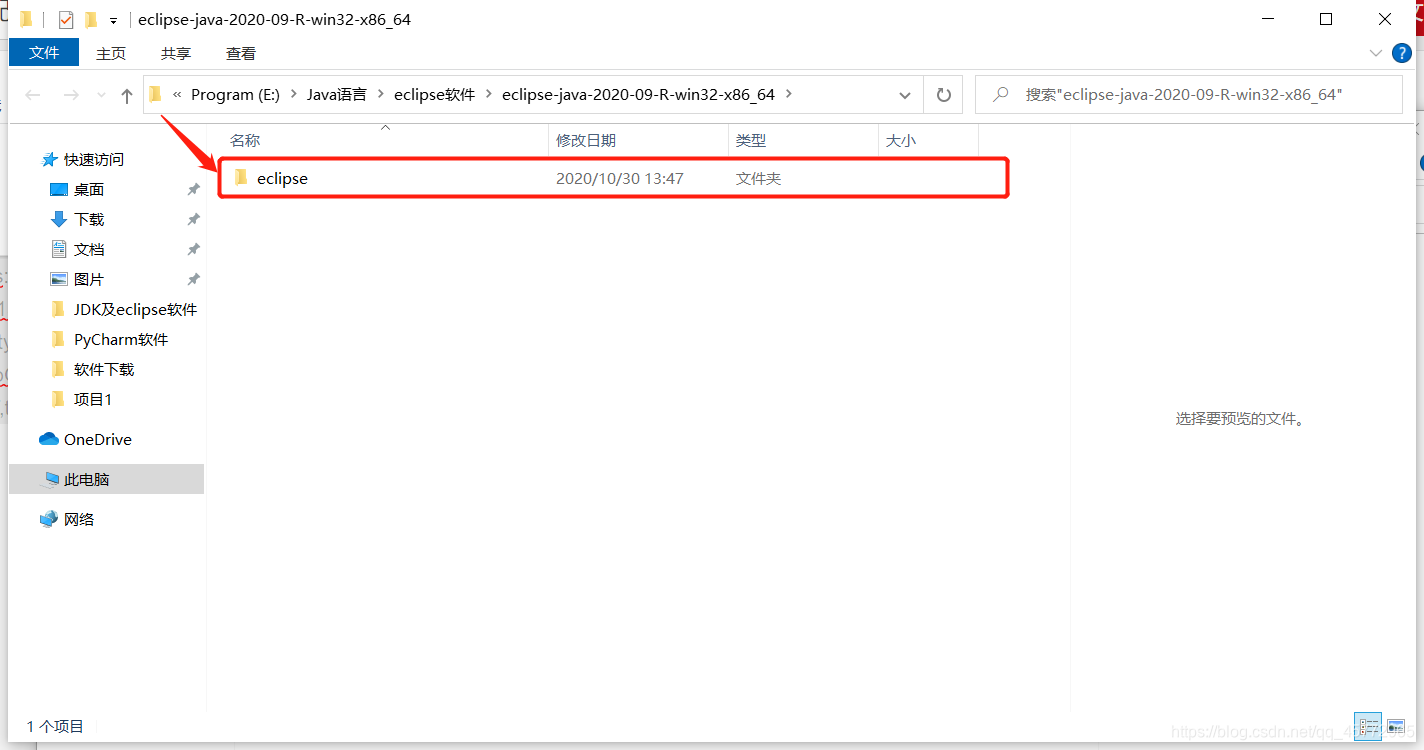Click the 2020/10/30 13:47 date cell

tap(620, 179)
